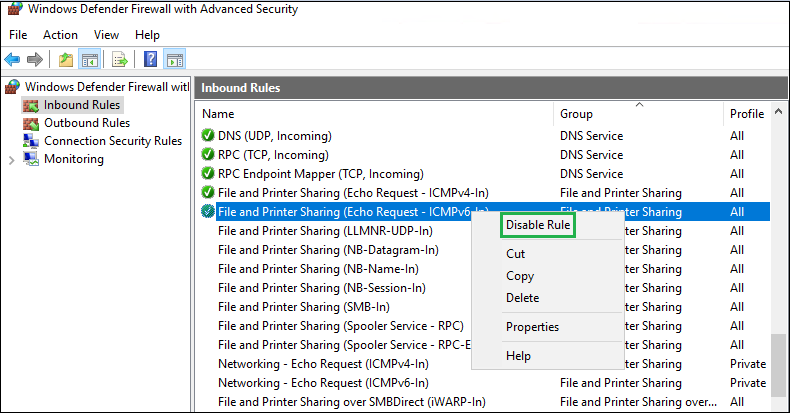Choose Properties in the context menu
Screen dimensions: 790x414
(532, 327)
